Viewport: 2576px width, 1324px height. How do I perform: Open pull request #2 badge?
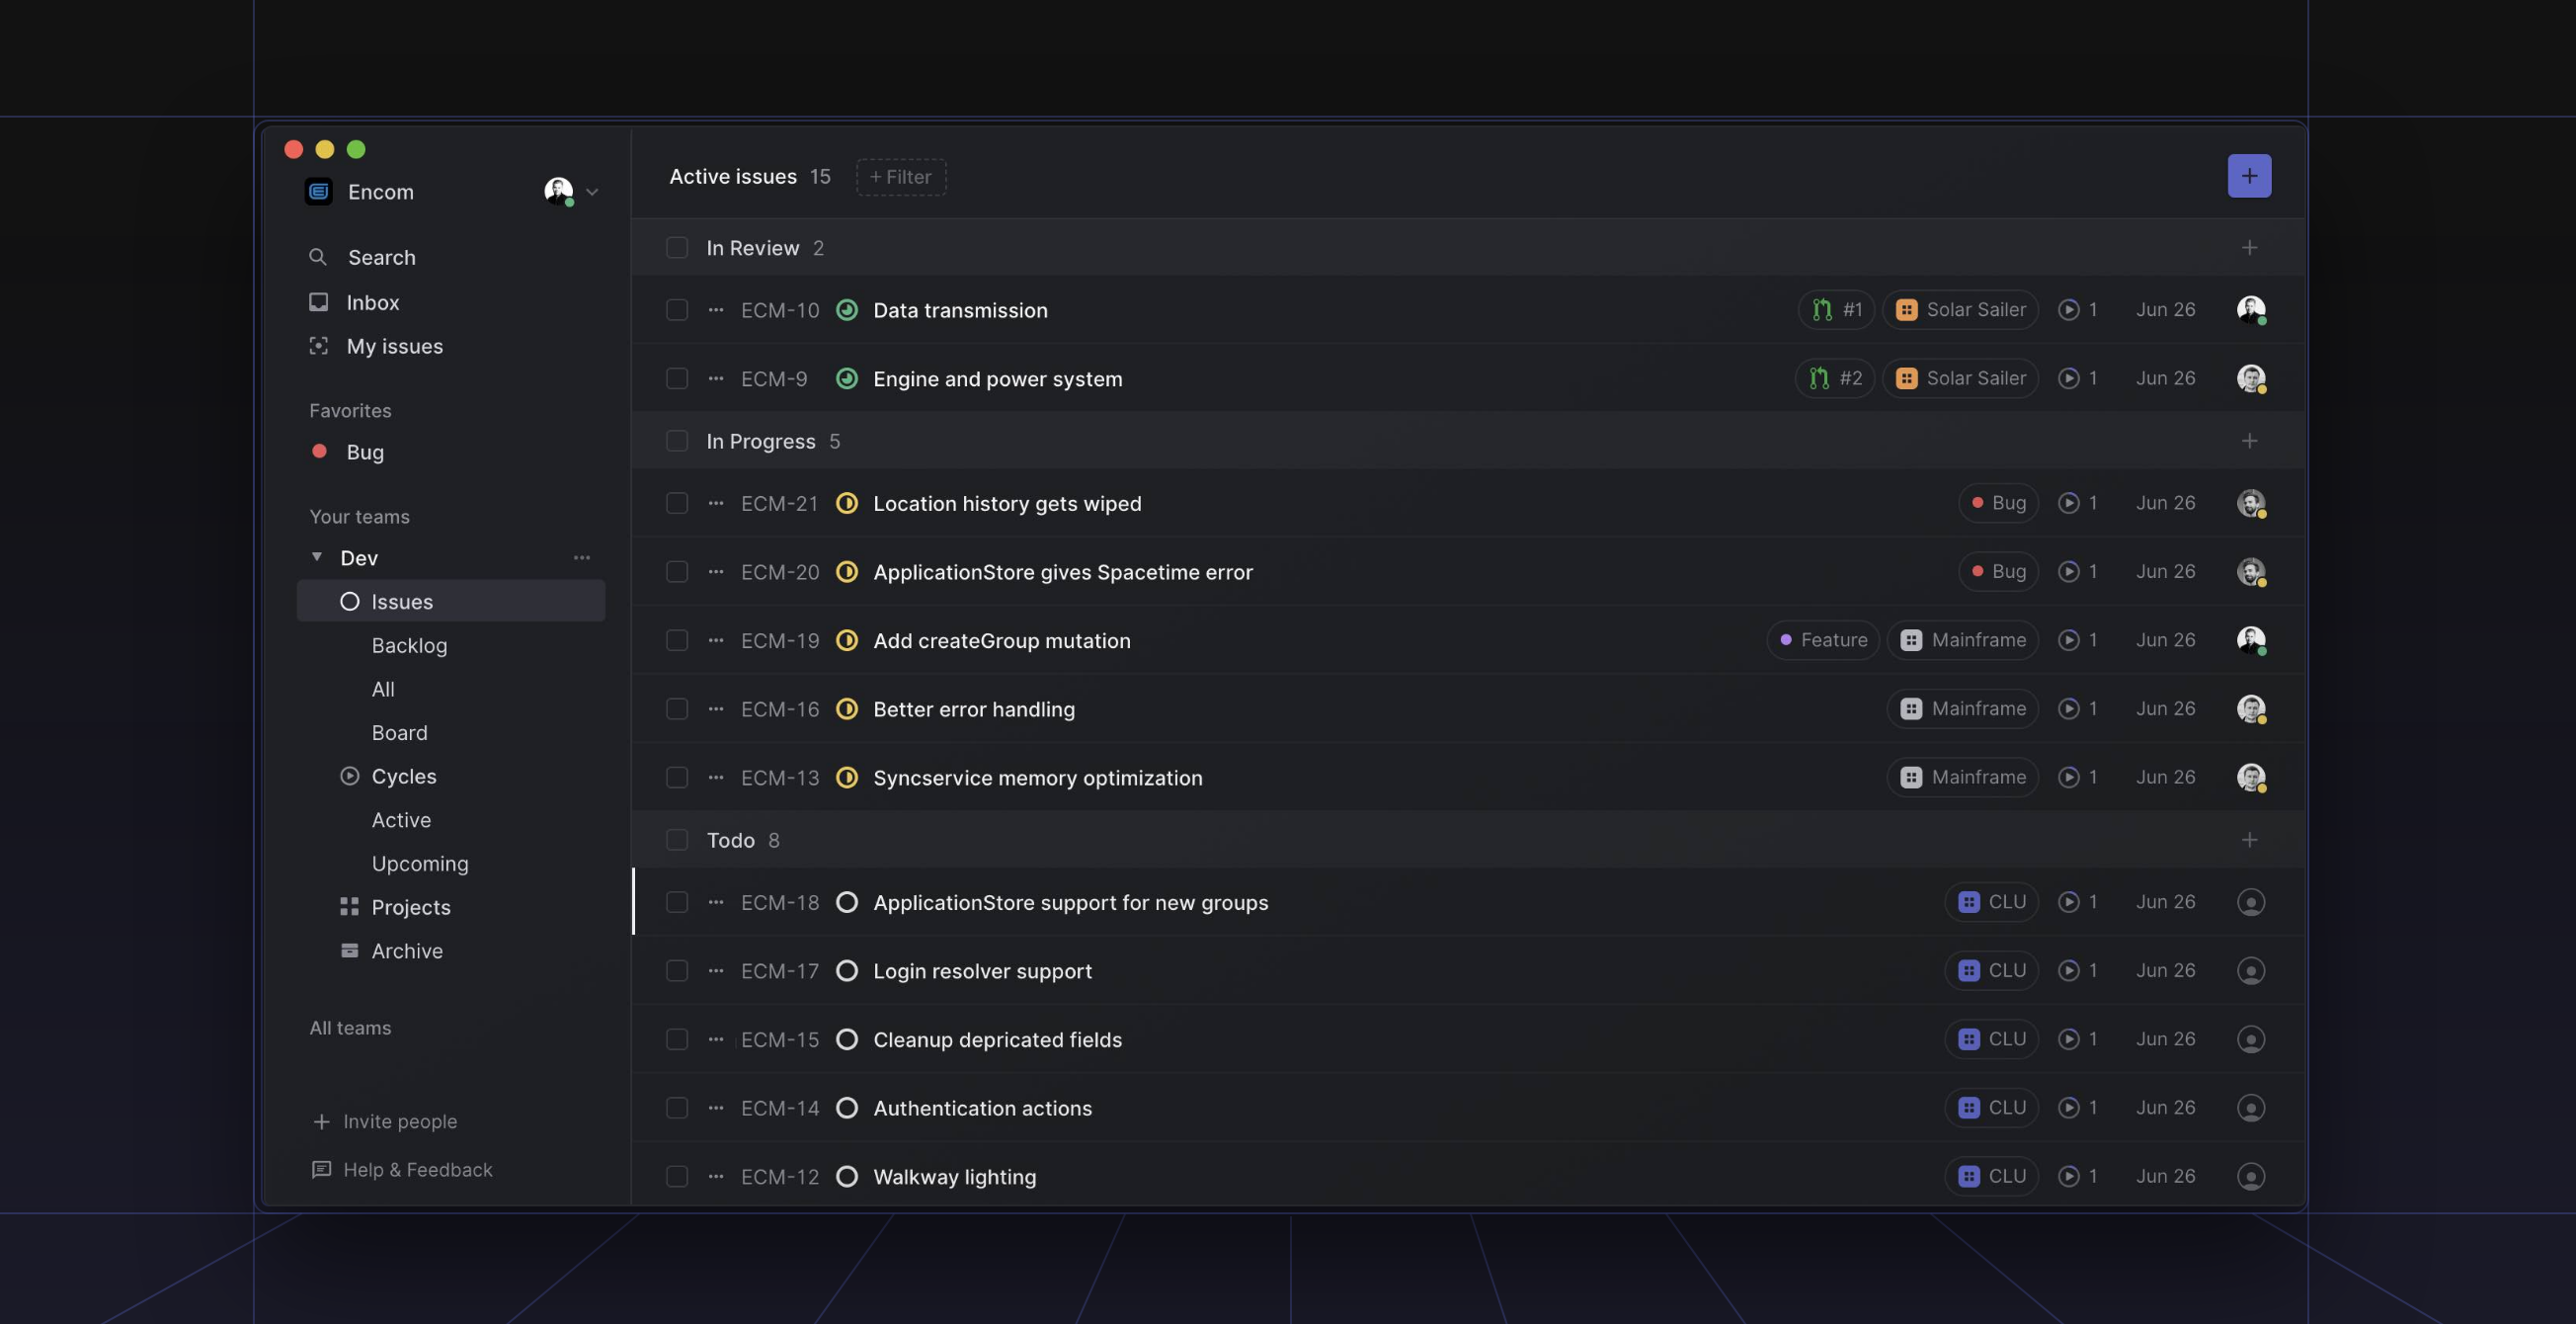[1835, 378]
